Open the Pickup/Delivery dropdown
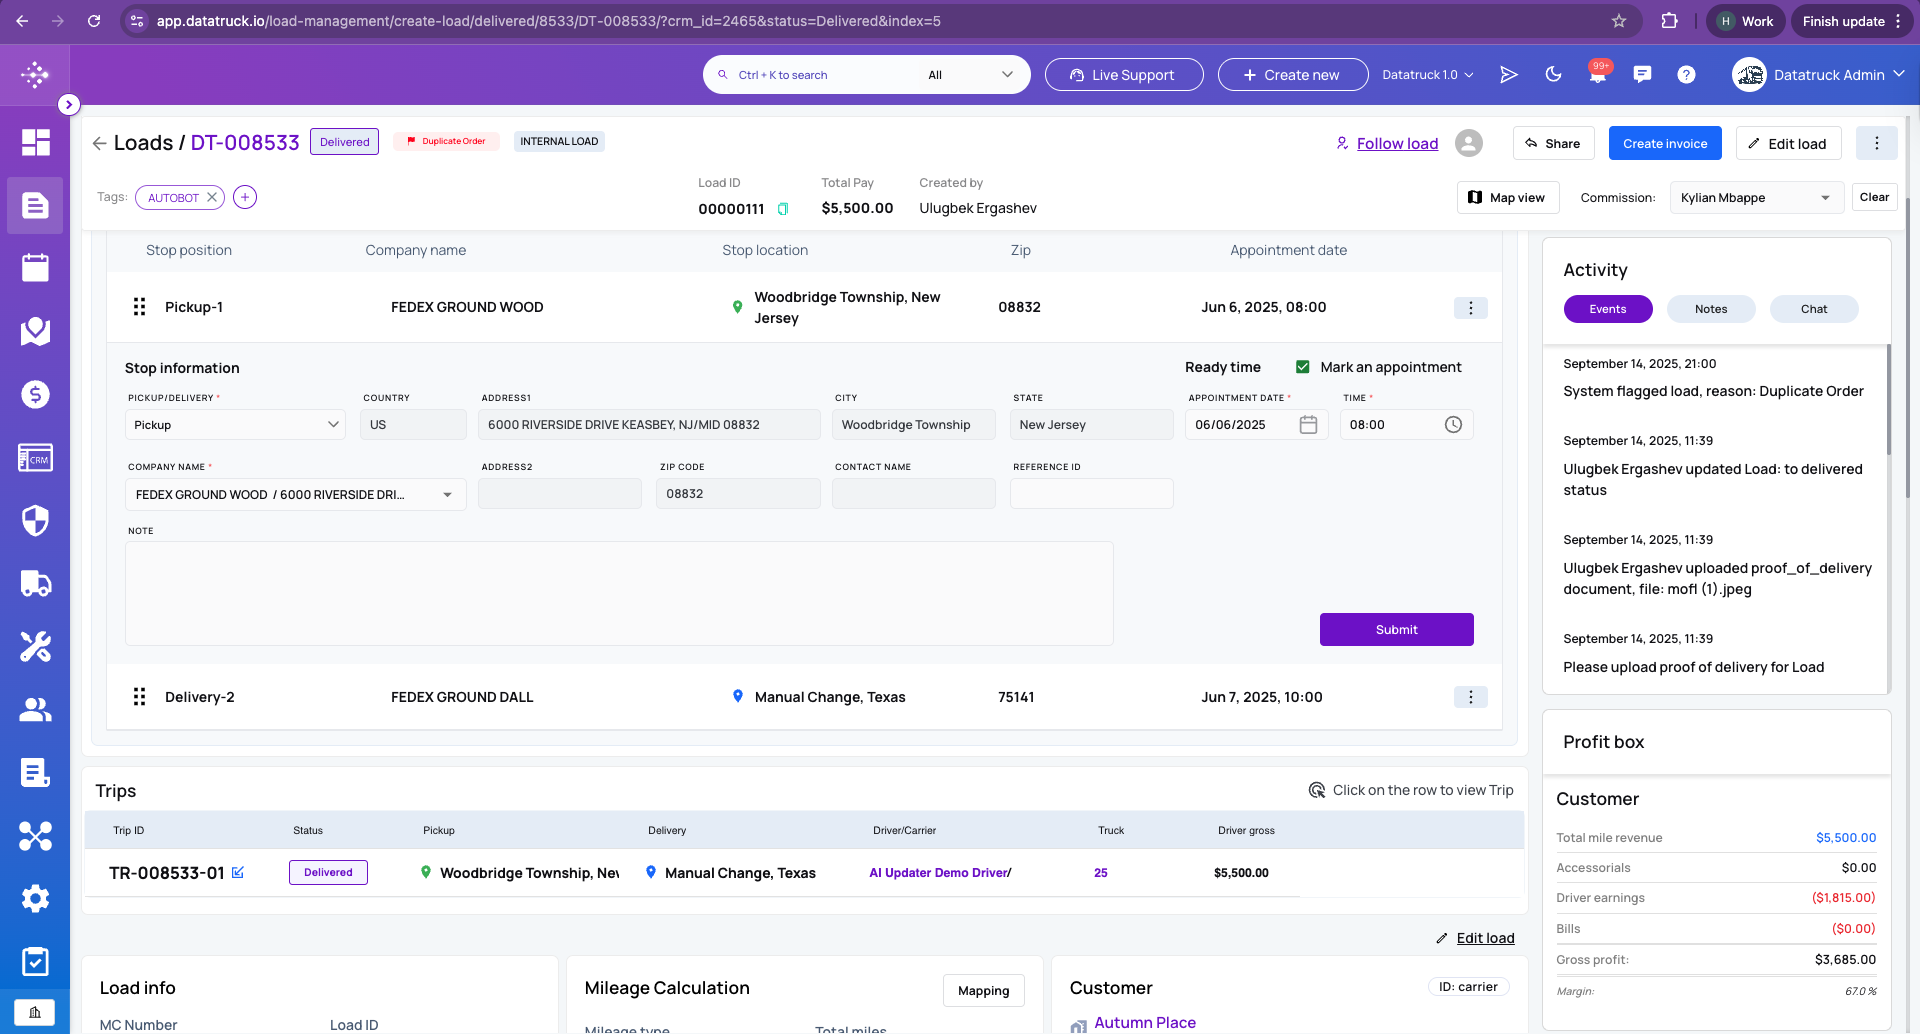Screen dimensions: 1920x1034 pos(235,425)
